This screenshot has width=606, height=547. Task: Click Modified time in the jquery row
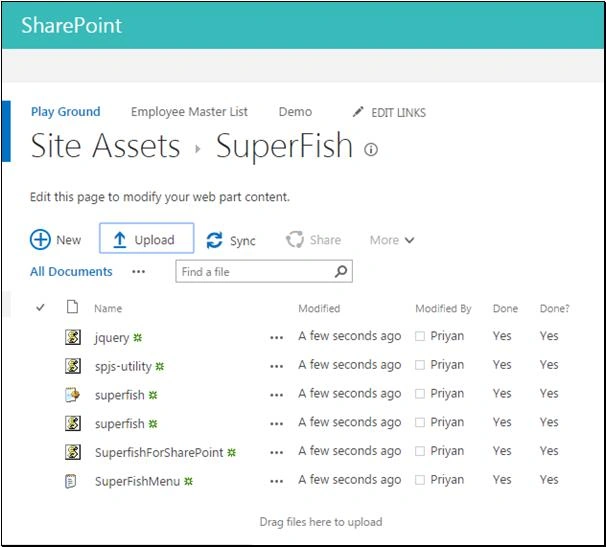pos(349,336)
